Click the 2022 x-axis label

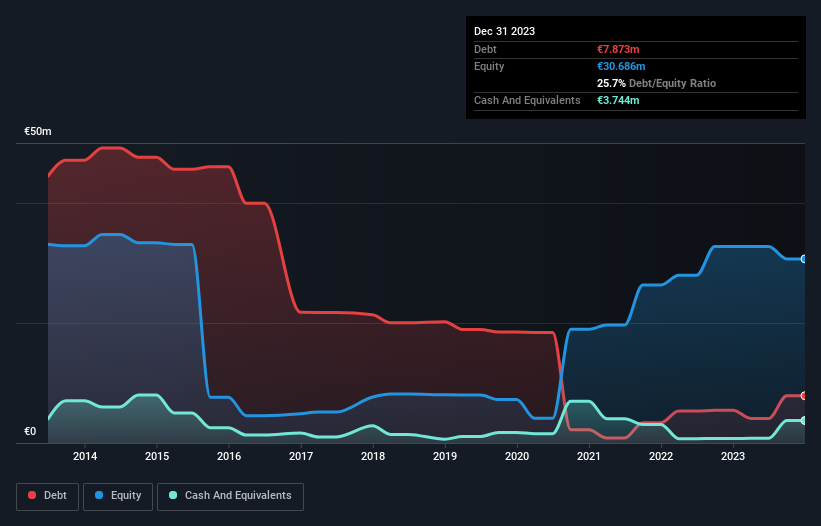(x=661, y=456)
